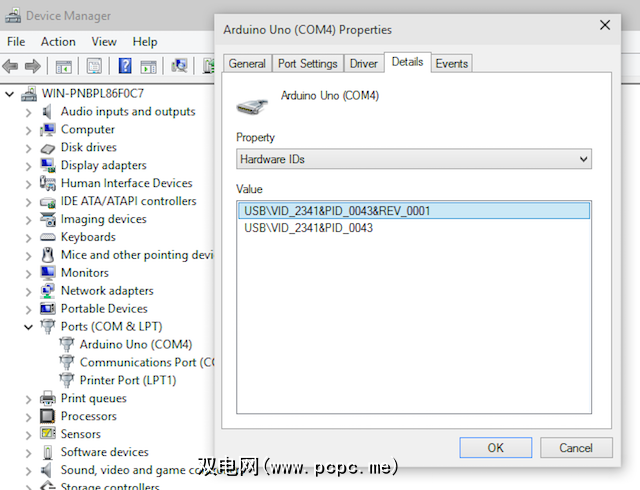This screenshot has height=490, width=640.
Task: Expand the Audio inputs and outputs node
Action: [x=28, y=113]
